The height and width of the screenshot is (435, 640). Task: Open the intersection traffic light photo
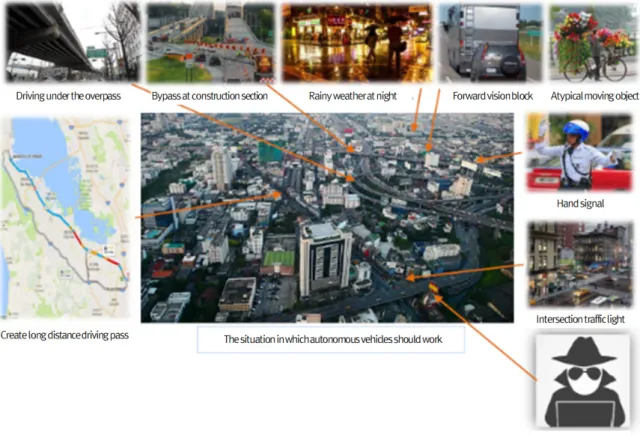pyautogui.click(x=580, y=264)
